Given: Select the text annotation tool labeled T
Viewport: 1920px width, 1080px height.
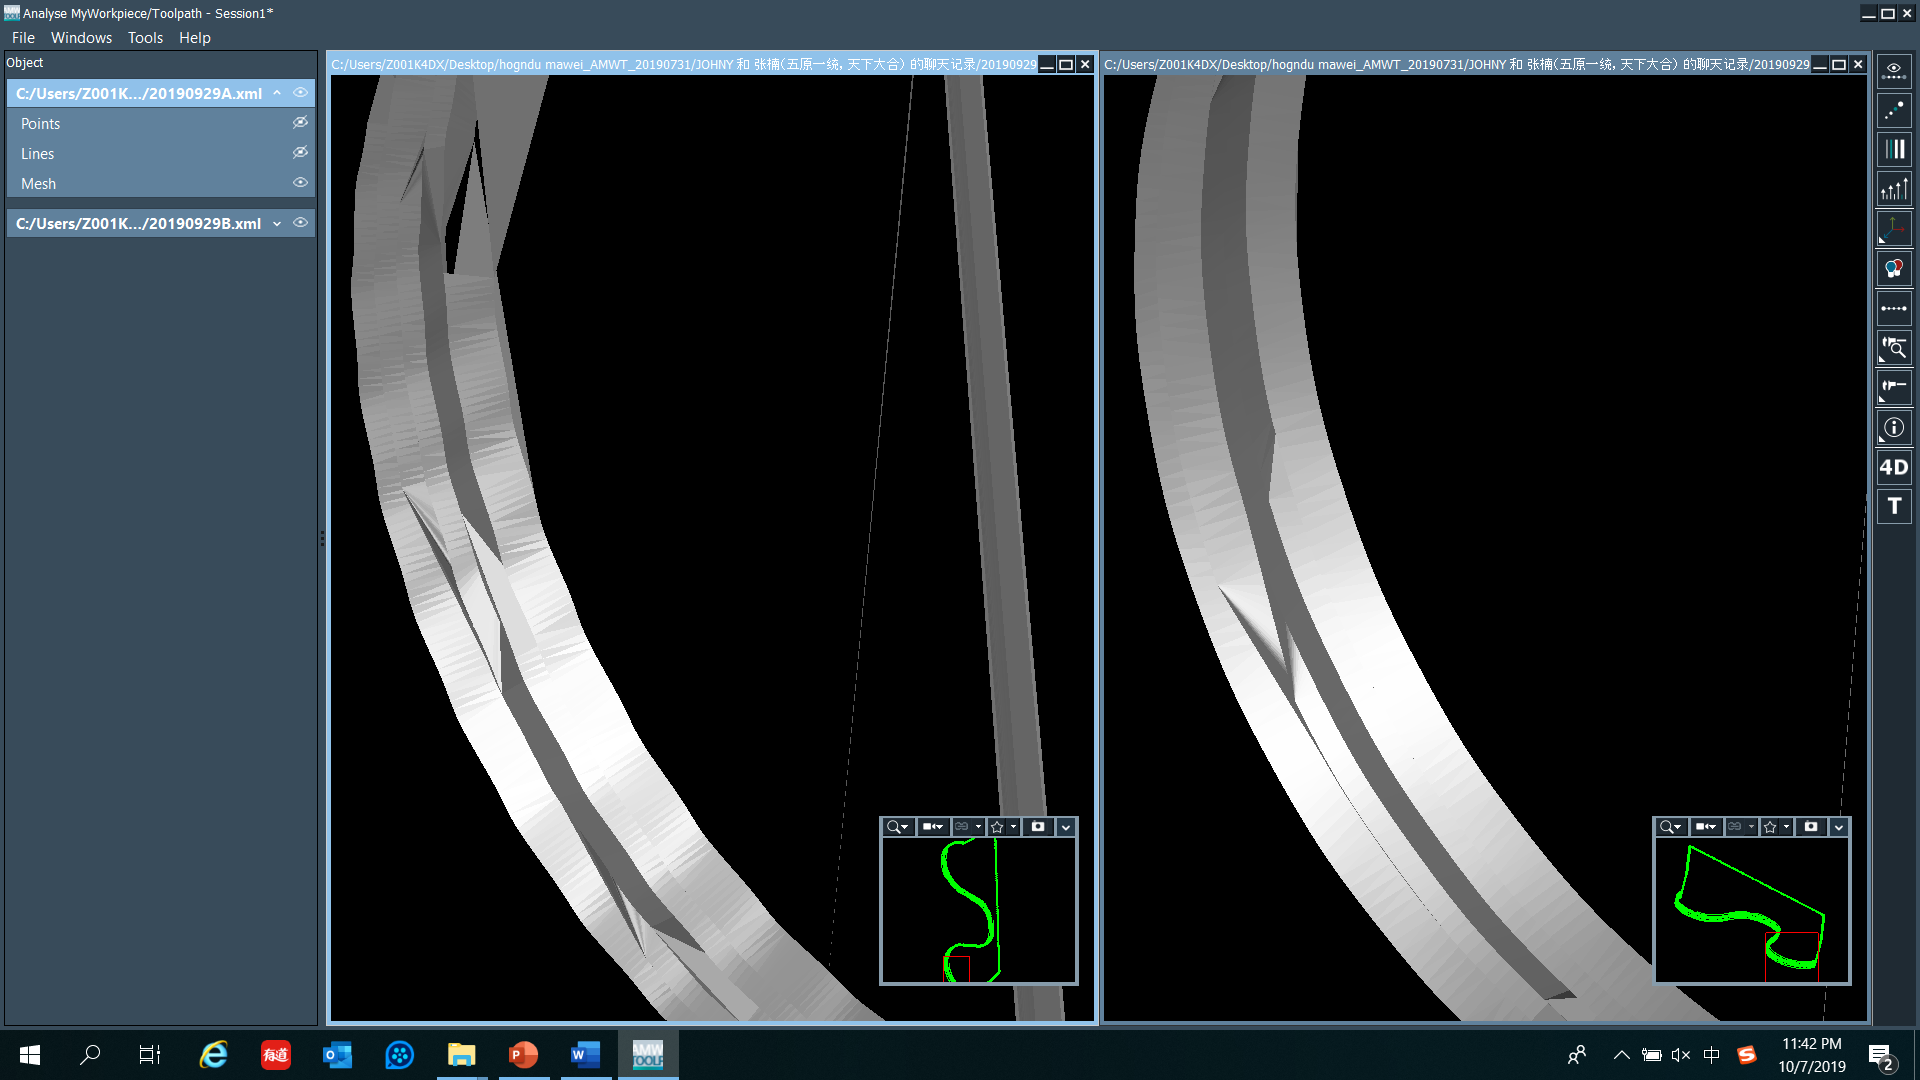Looking at the screenshot, I should click(1894, 506).
